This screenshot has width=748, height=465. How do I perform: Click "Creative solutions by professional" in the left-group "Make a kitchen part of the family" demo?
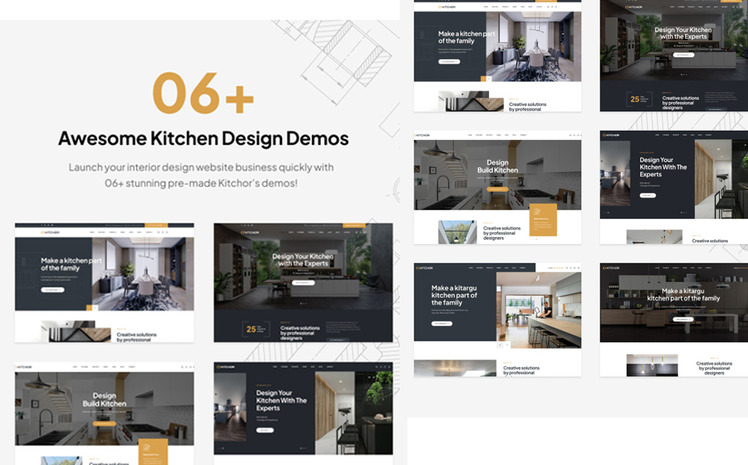click(x=136, y=337)
